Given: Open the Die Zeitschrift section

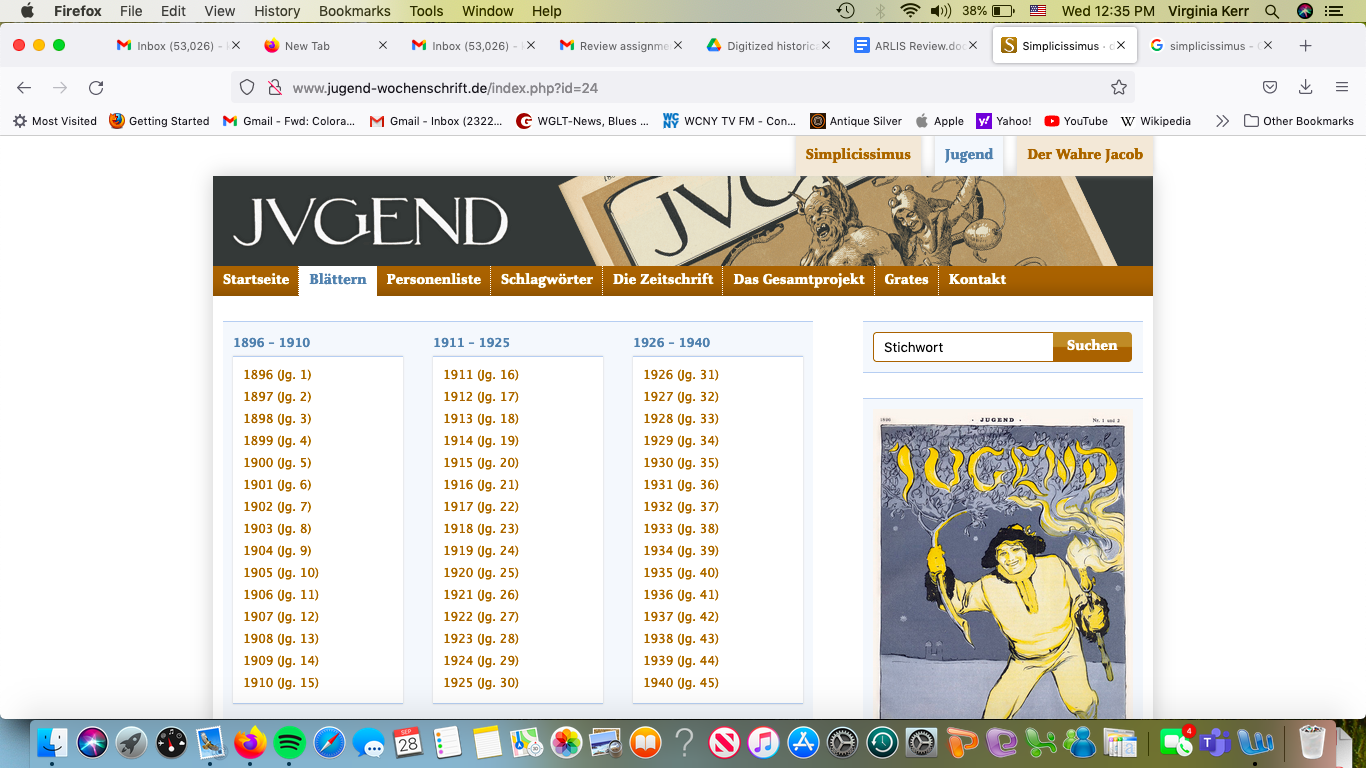Looking at the screenshot, I should [x=663, y=280].
